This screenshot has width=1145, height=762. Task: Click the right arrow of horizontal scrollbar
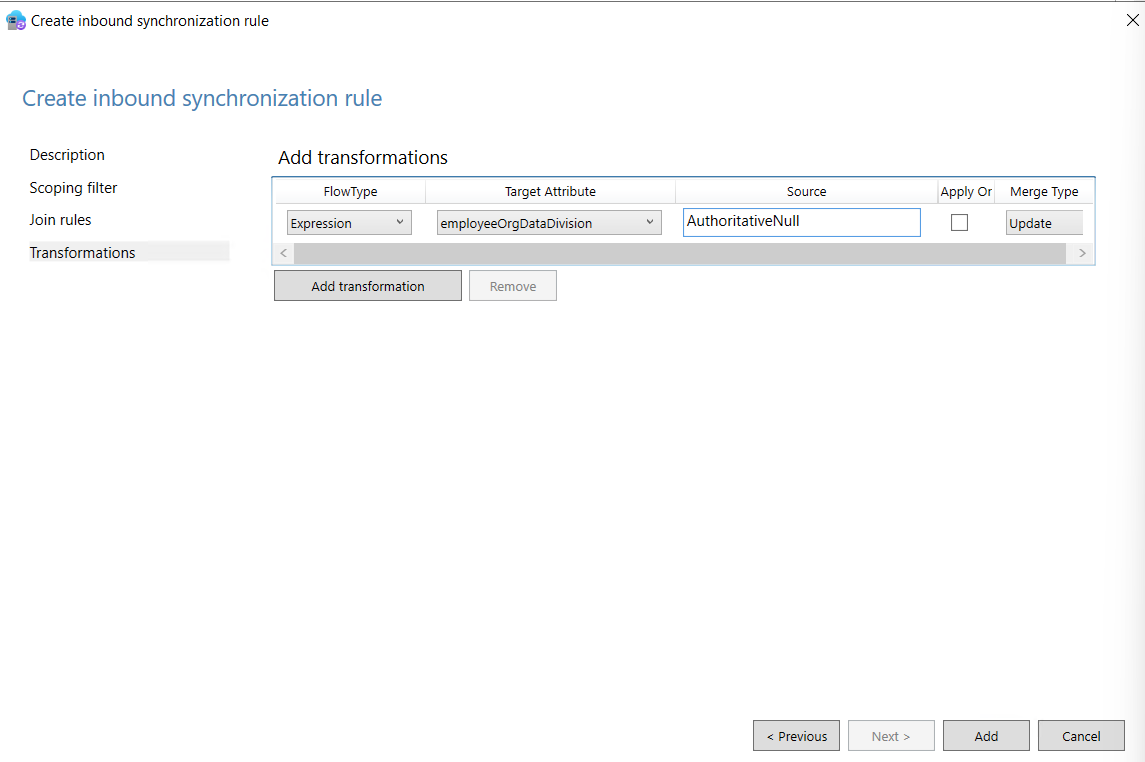1082,254
